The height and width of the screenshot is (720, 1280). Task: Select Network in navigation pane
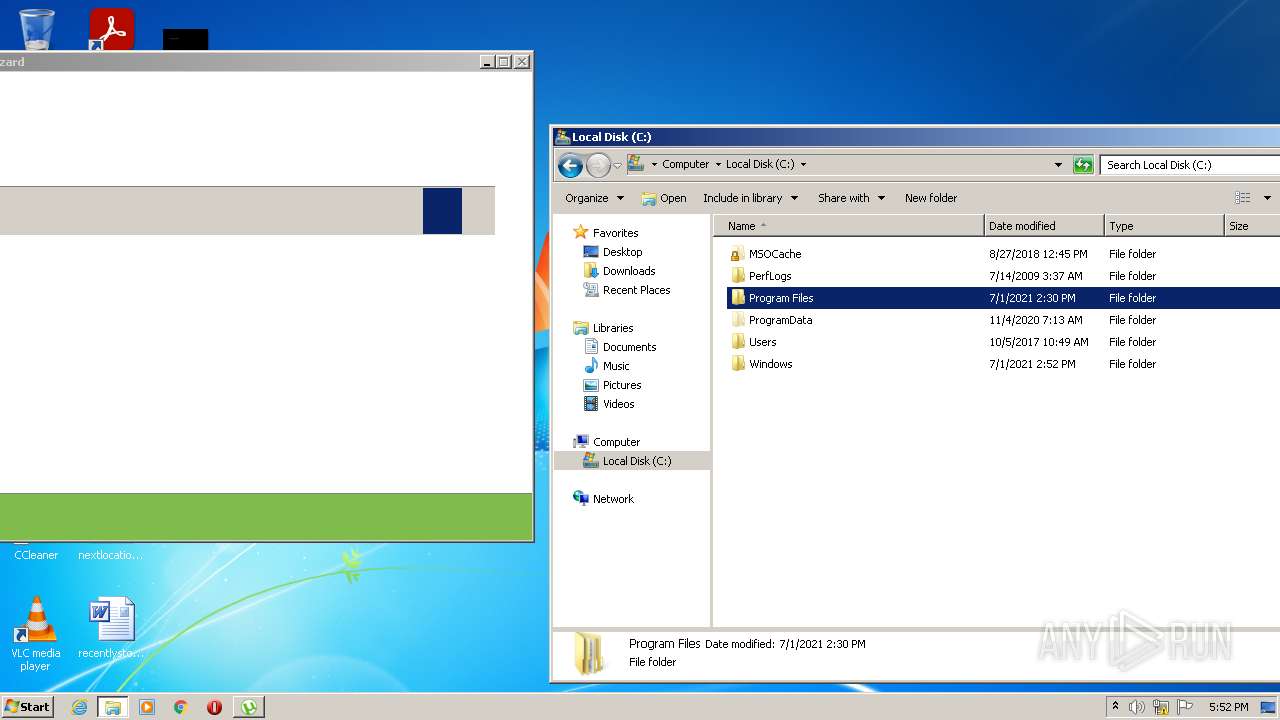613,499
